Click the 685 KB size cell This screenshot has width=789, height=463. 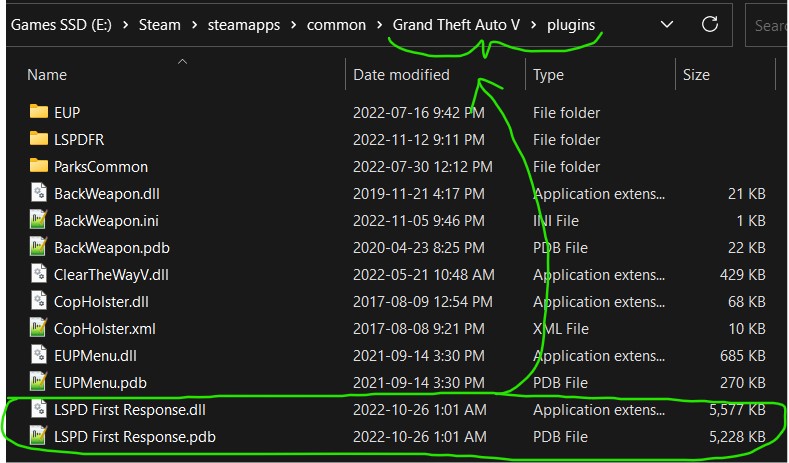click(x=743, y=356)
